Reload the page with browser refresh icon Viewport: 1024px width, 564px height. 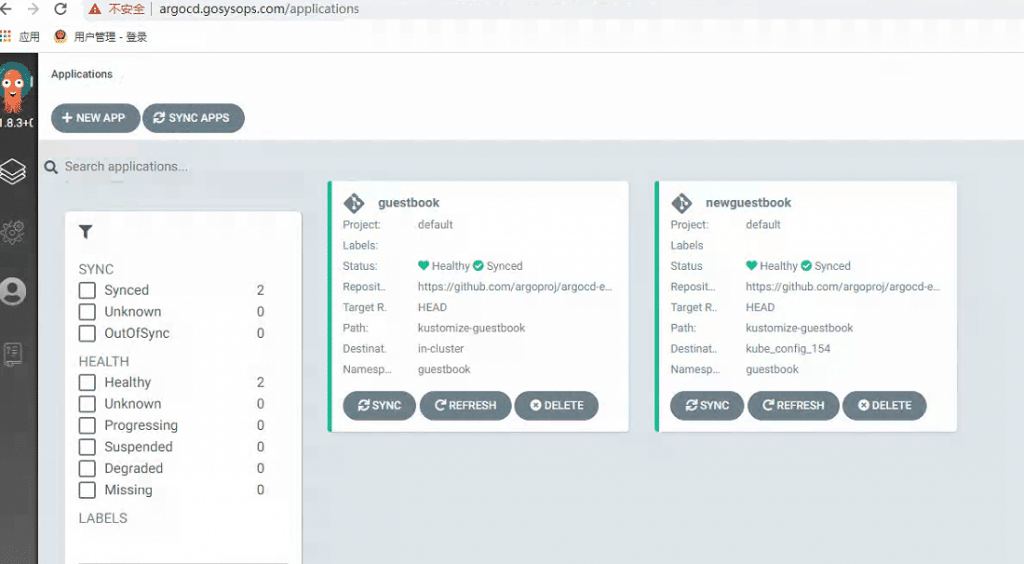point(61,9)
